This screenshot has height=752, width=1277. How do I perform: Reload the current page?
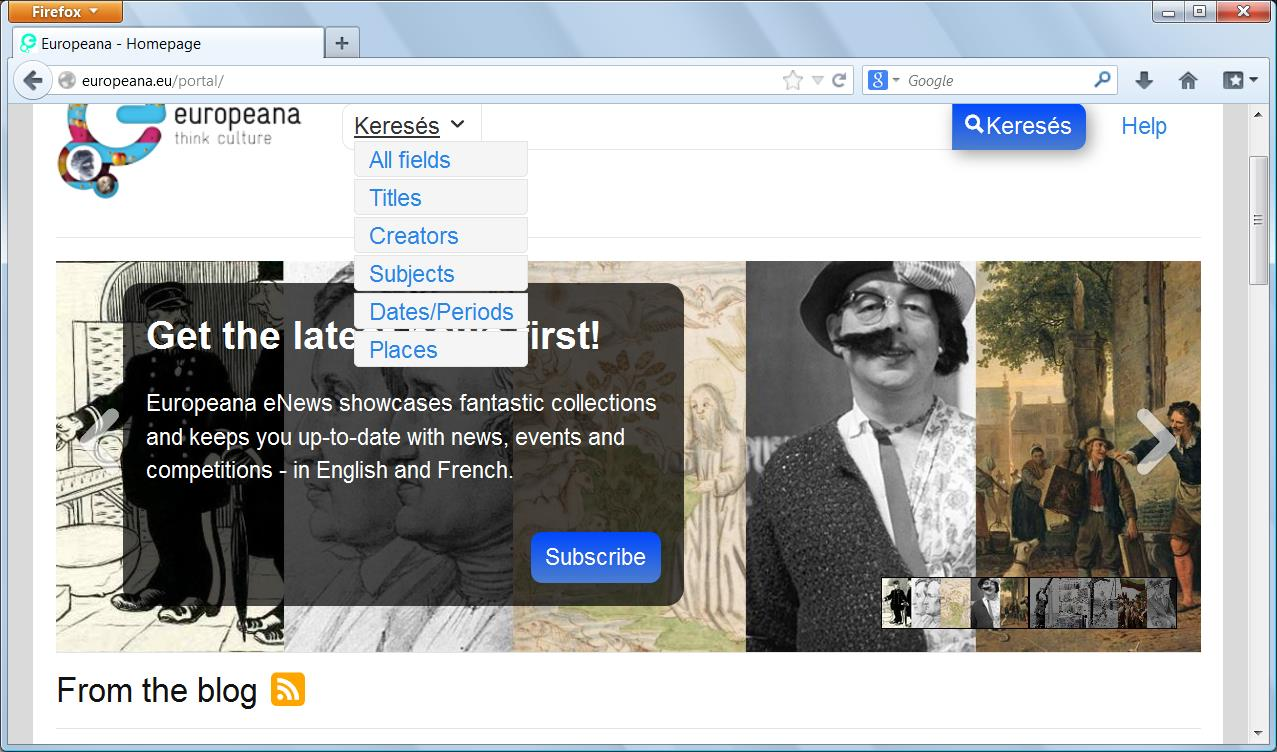pos(840,81)
